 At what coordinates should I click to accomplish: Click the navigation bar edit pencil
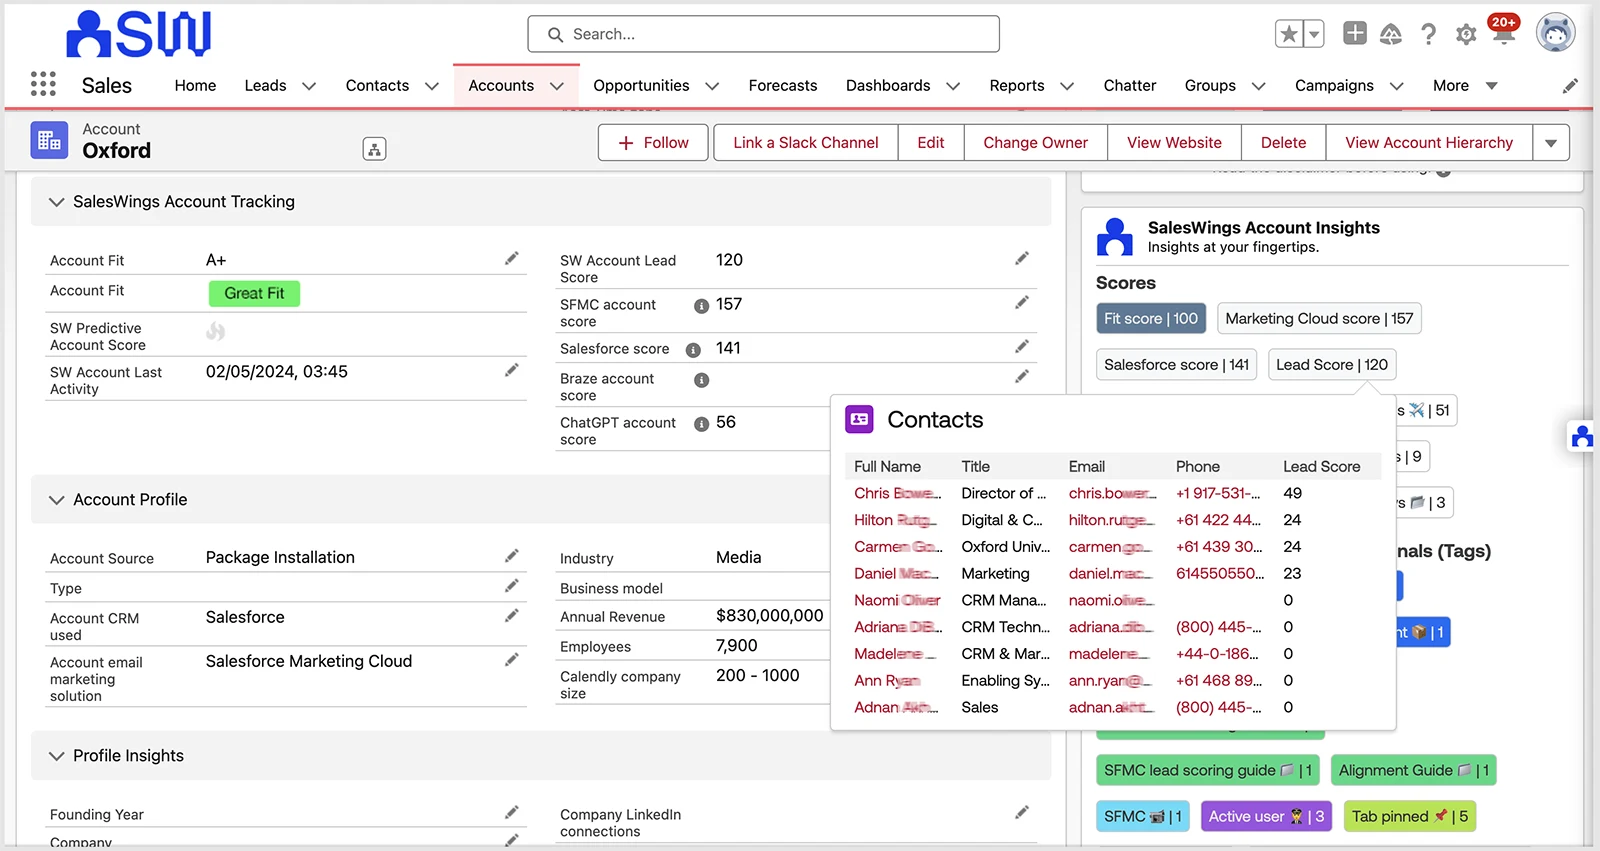pyautogui.click(x=1570, y=86)
